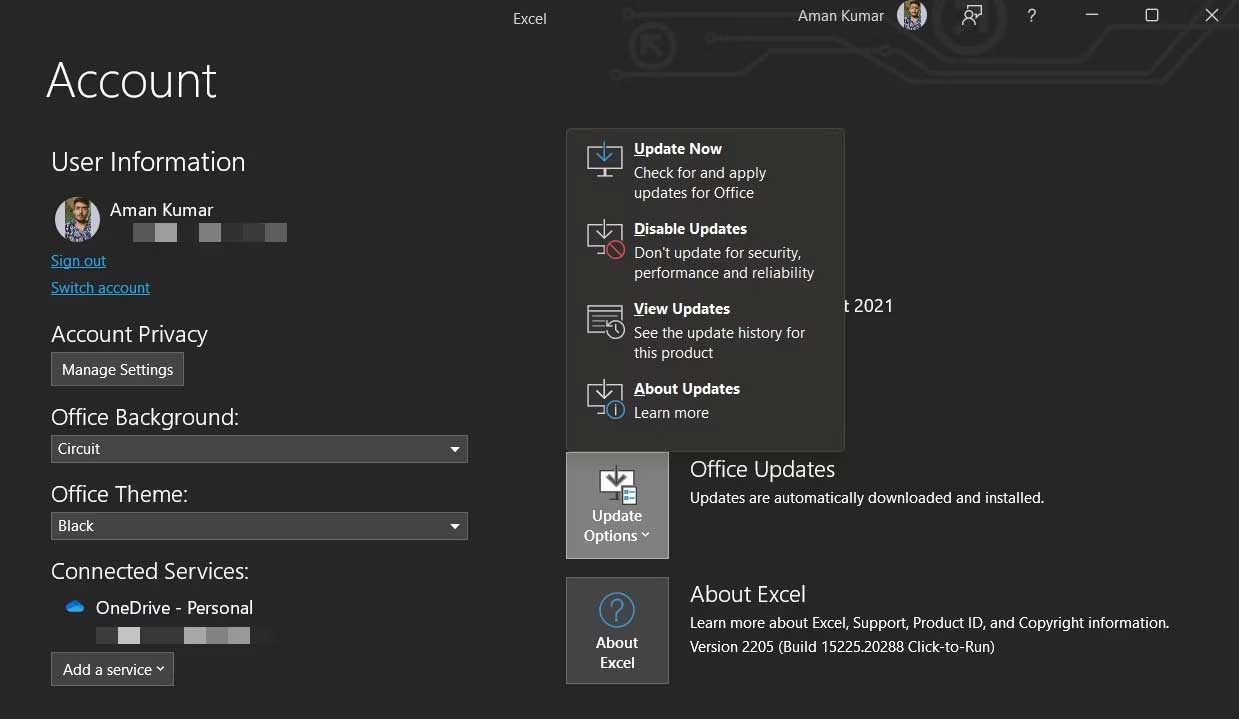Expand the Add a service dropdown
The width and height of the screenshot is (1239, 719).
click(112, 669)
